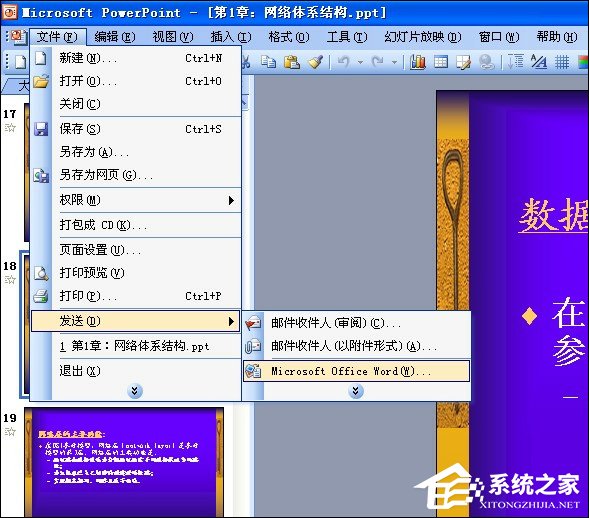Click the PowerPoint document icon by the menu bar
589x518 pixels.
18,37
